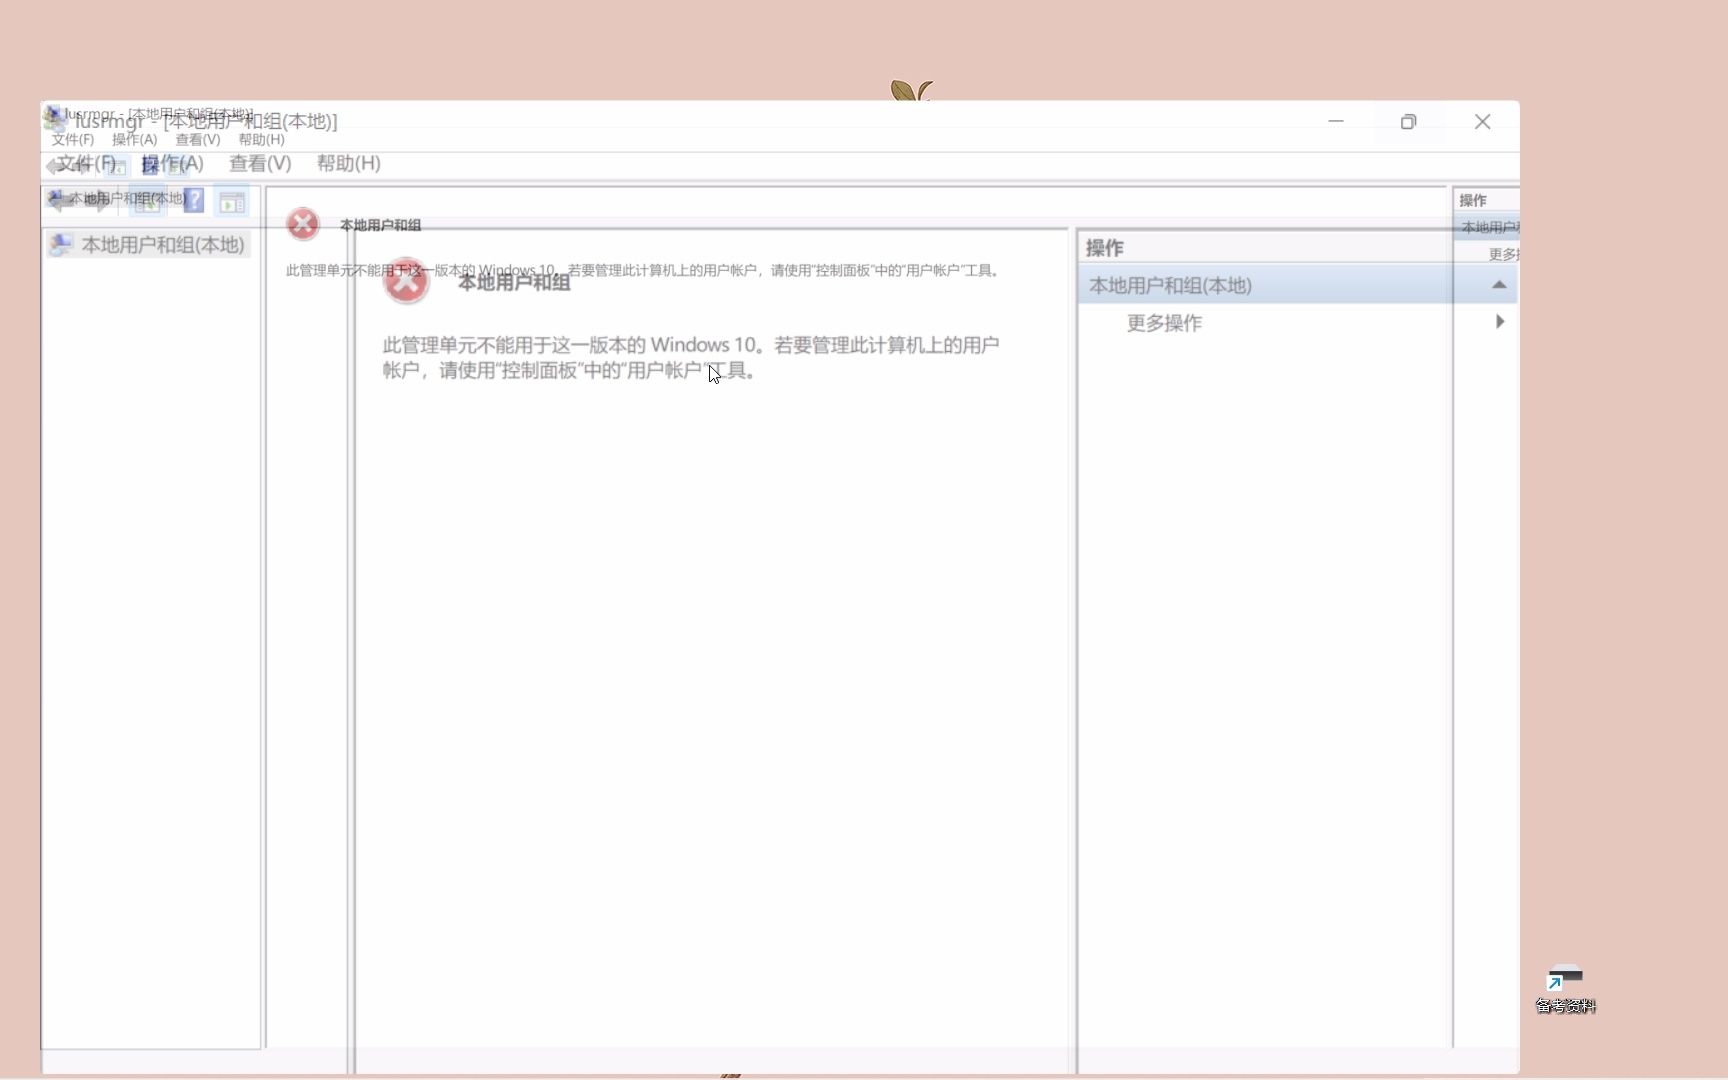The image size is (1728, 1080).
Task: Open help with the question mark toolbar icon
Action: tap(192, 200)
